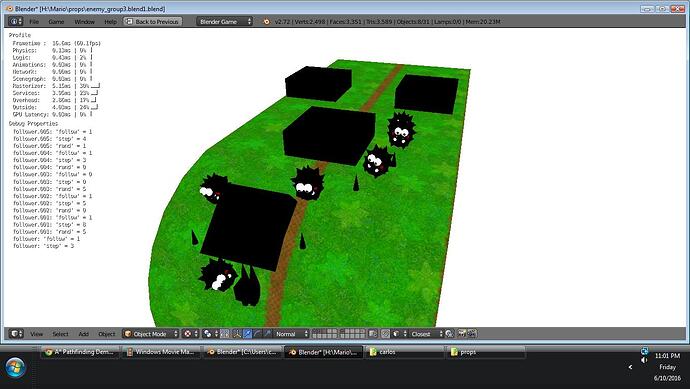Toggle the 3D manipulator widget icon

coord(237,334)
